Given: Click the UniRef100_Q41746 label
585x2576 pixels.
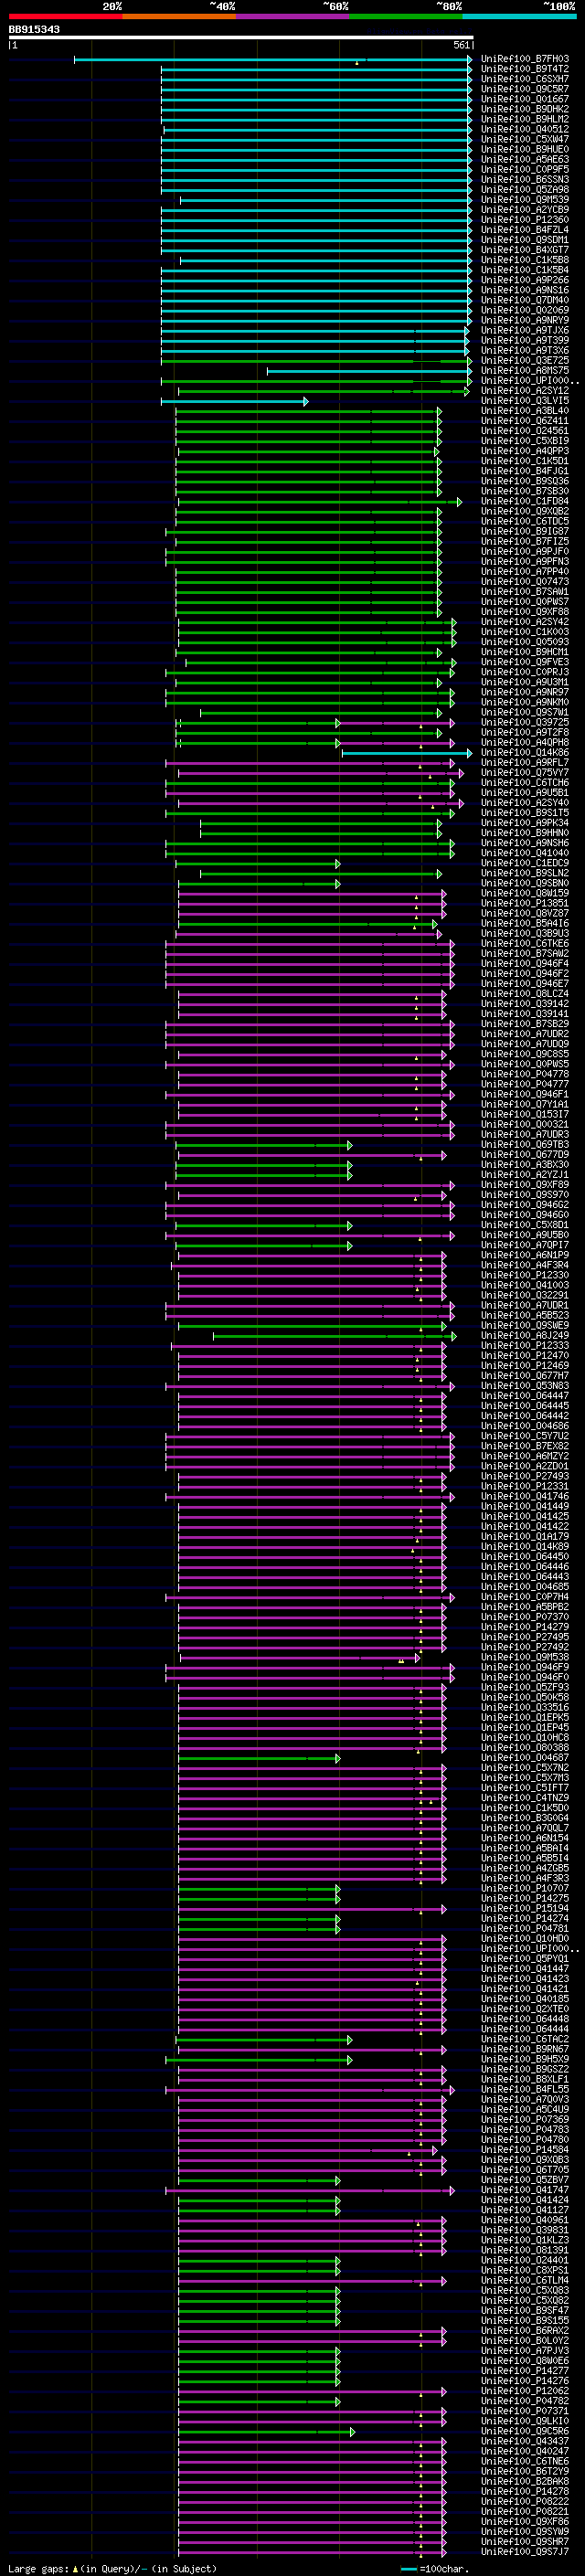Looking at the screenshot, I should [524, 1497].
